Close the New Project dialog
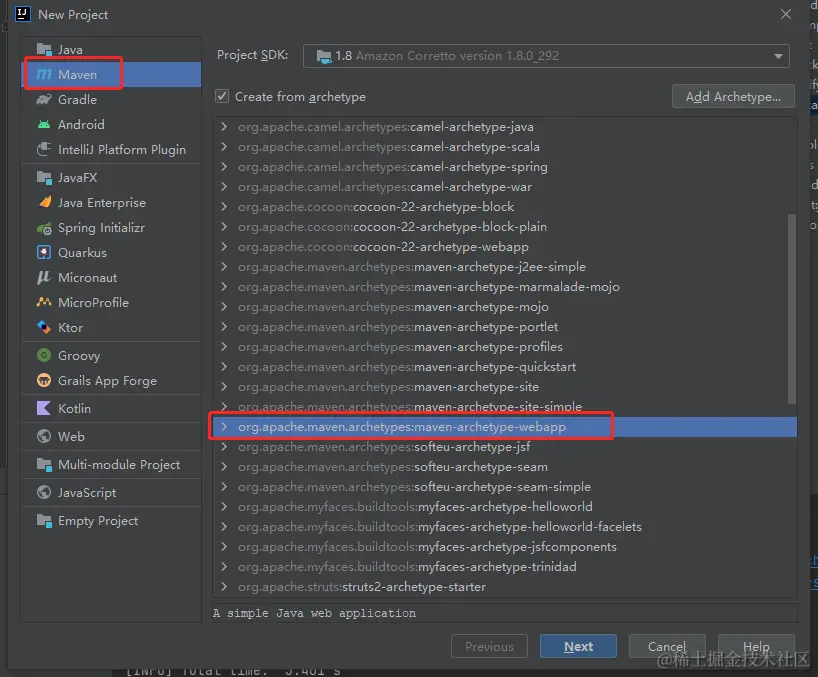Image resolution: width=818 pixels, height=677 pixels. (786, 14)
